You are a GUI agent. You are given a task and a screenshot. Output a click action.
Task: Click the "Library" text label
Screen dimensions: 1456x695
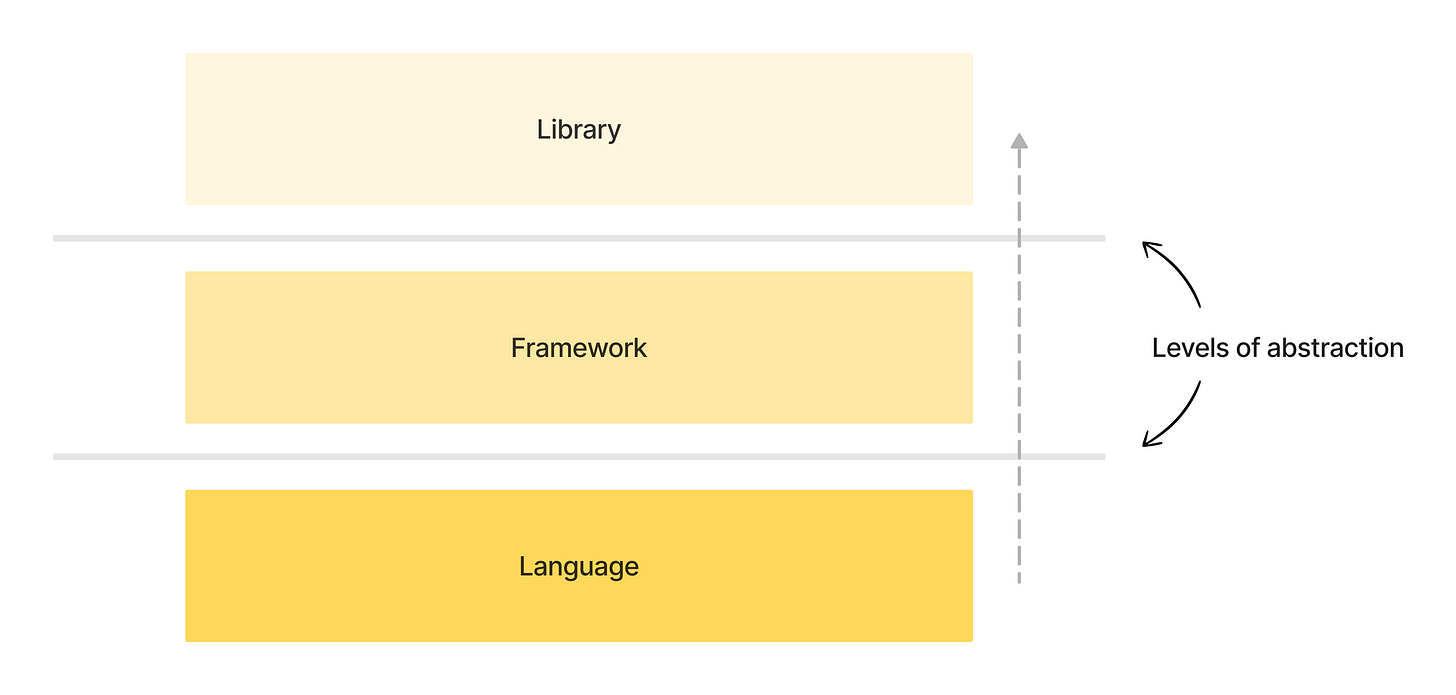click(579, 129)
